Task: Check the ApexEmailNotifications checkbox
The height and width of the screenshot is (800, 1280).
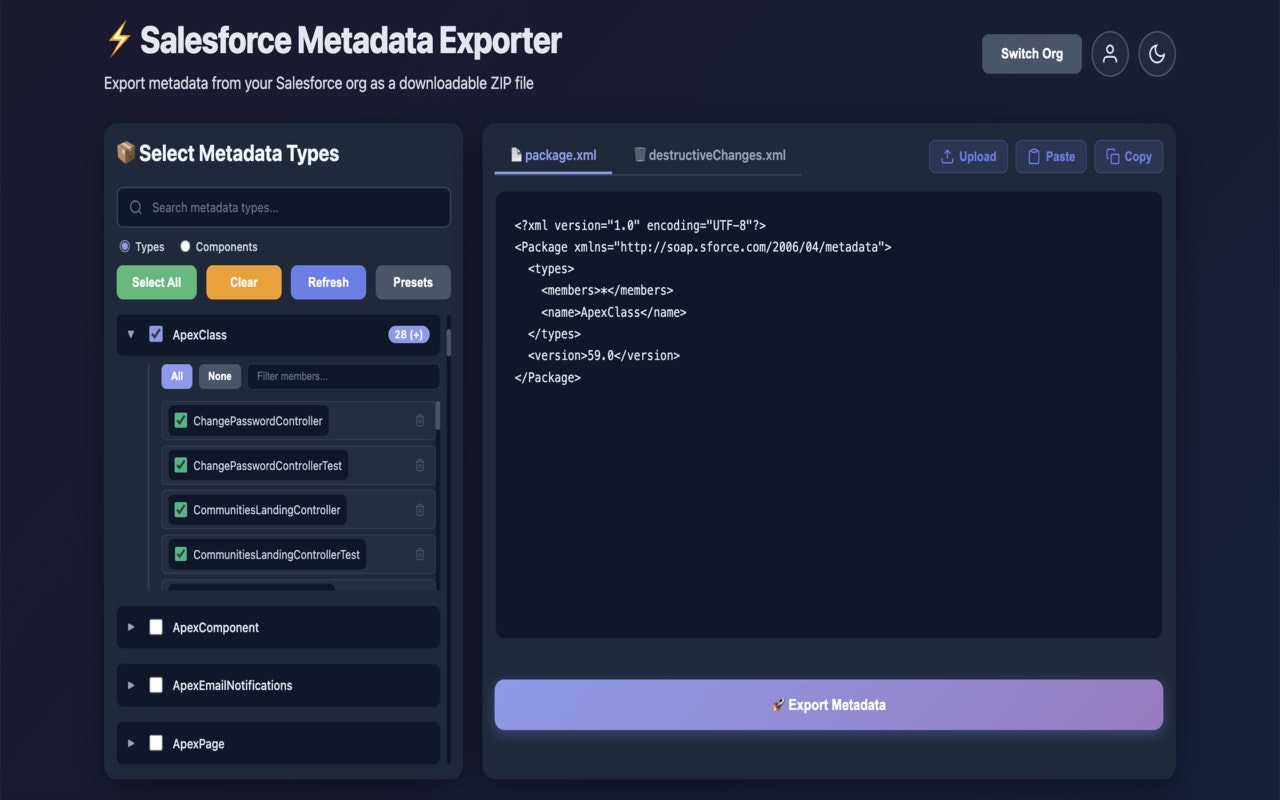Action: click(156, 685)
